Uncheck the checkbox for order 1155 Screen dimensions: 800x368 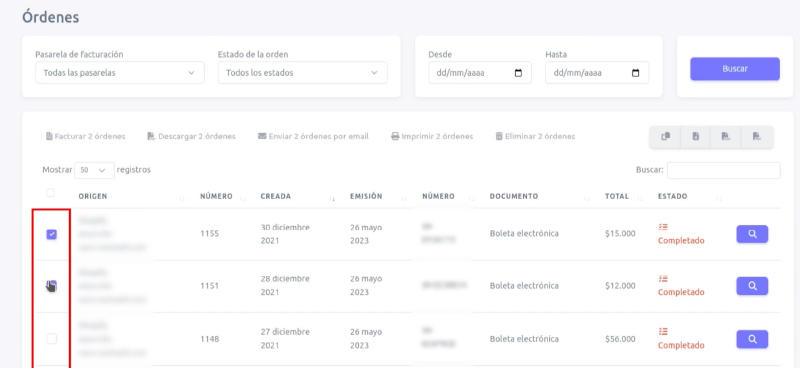(x=52, y=234)
